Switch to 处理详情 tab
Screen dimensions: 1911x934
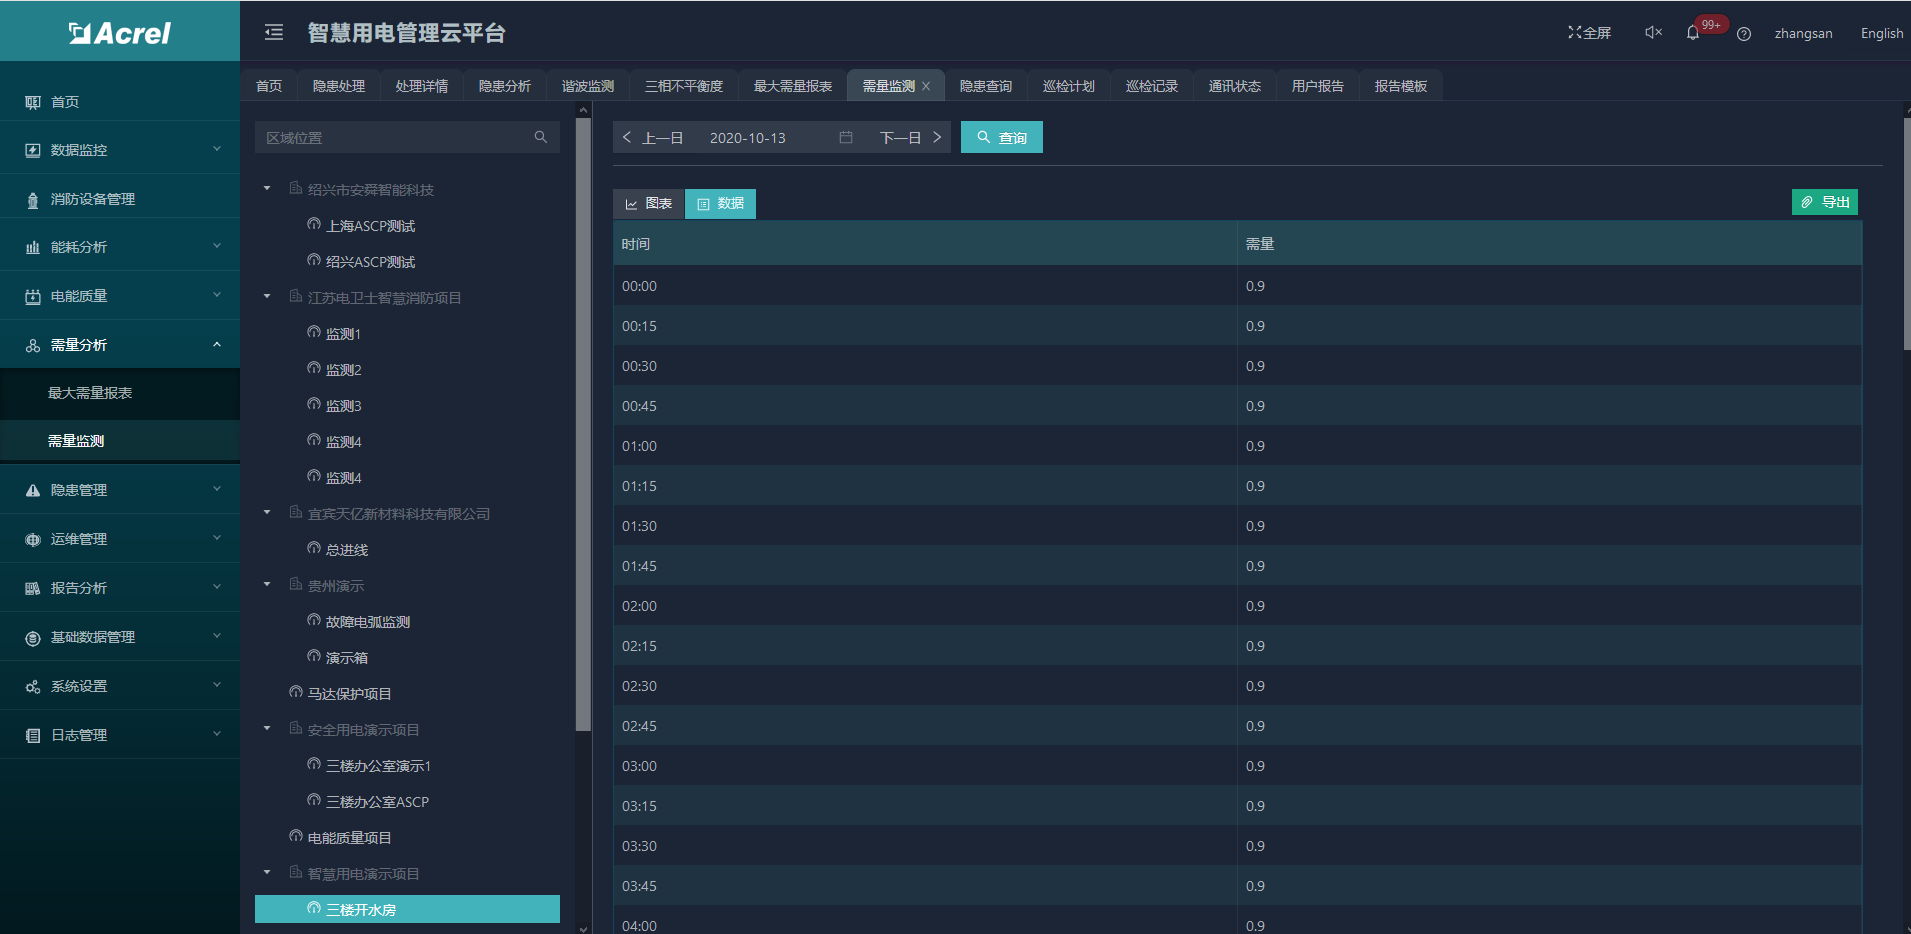pyautogui.click(x=422, y=86)
